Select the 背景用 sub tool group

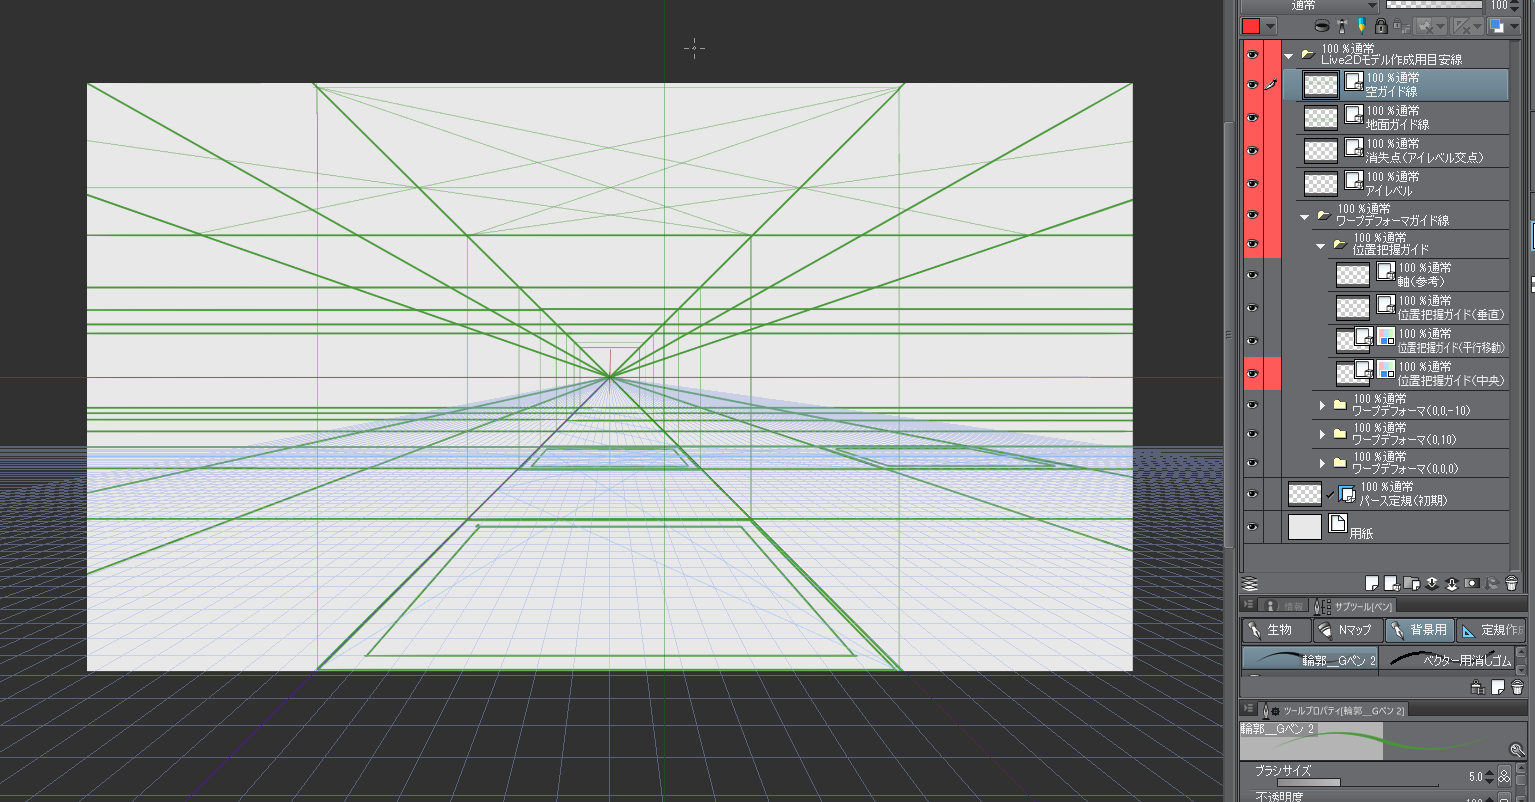[x=1420, y=630]
